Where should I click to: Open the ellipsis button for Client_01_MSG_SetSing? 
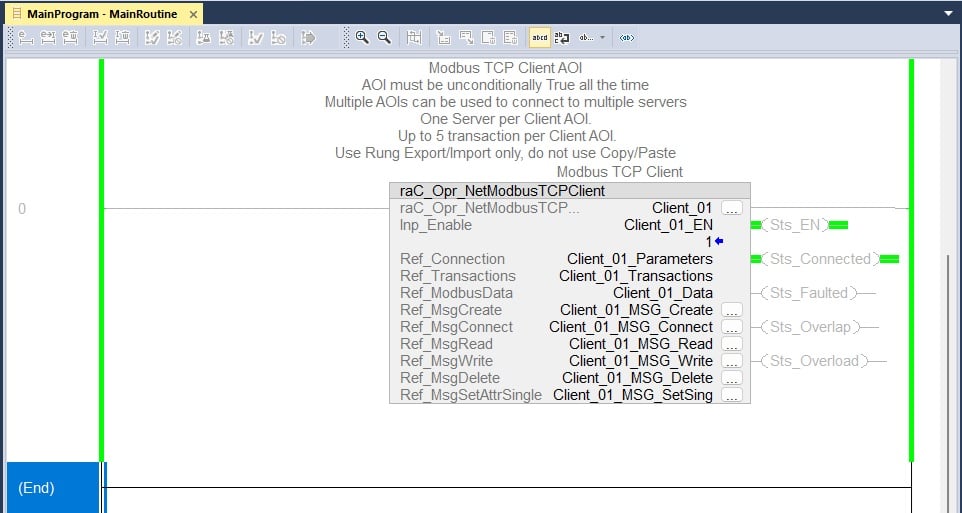(x=732, y=395)
